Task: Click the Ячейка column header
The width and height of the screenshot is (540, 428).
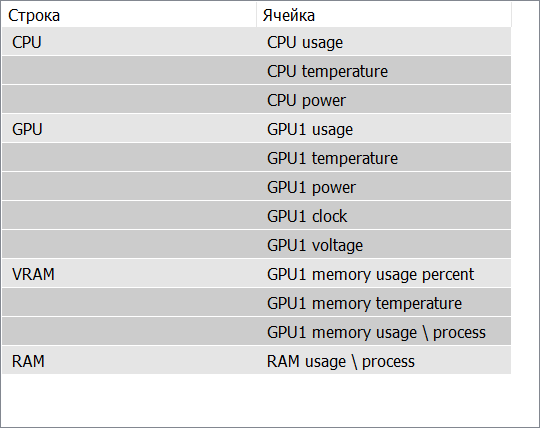Action: click(384, 15)
